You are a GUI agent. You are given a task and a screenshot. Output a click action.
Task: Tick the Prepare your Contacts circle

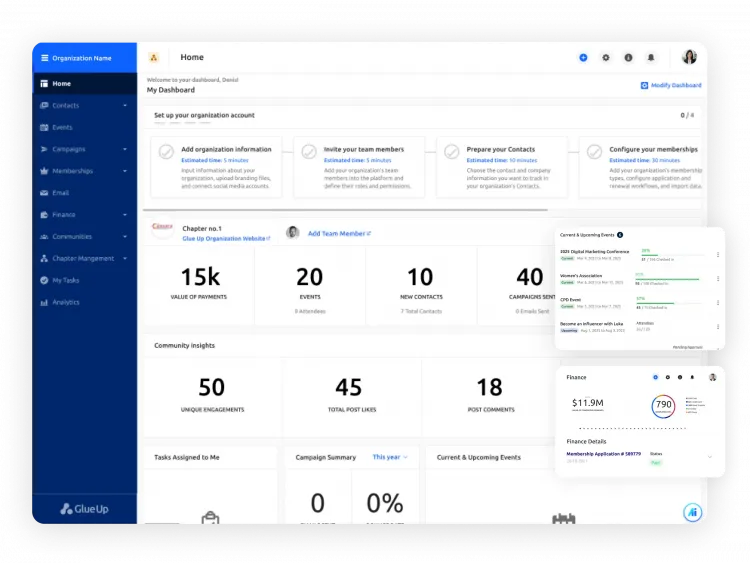coord(452,153)
